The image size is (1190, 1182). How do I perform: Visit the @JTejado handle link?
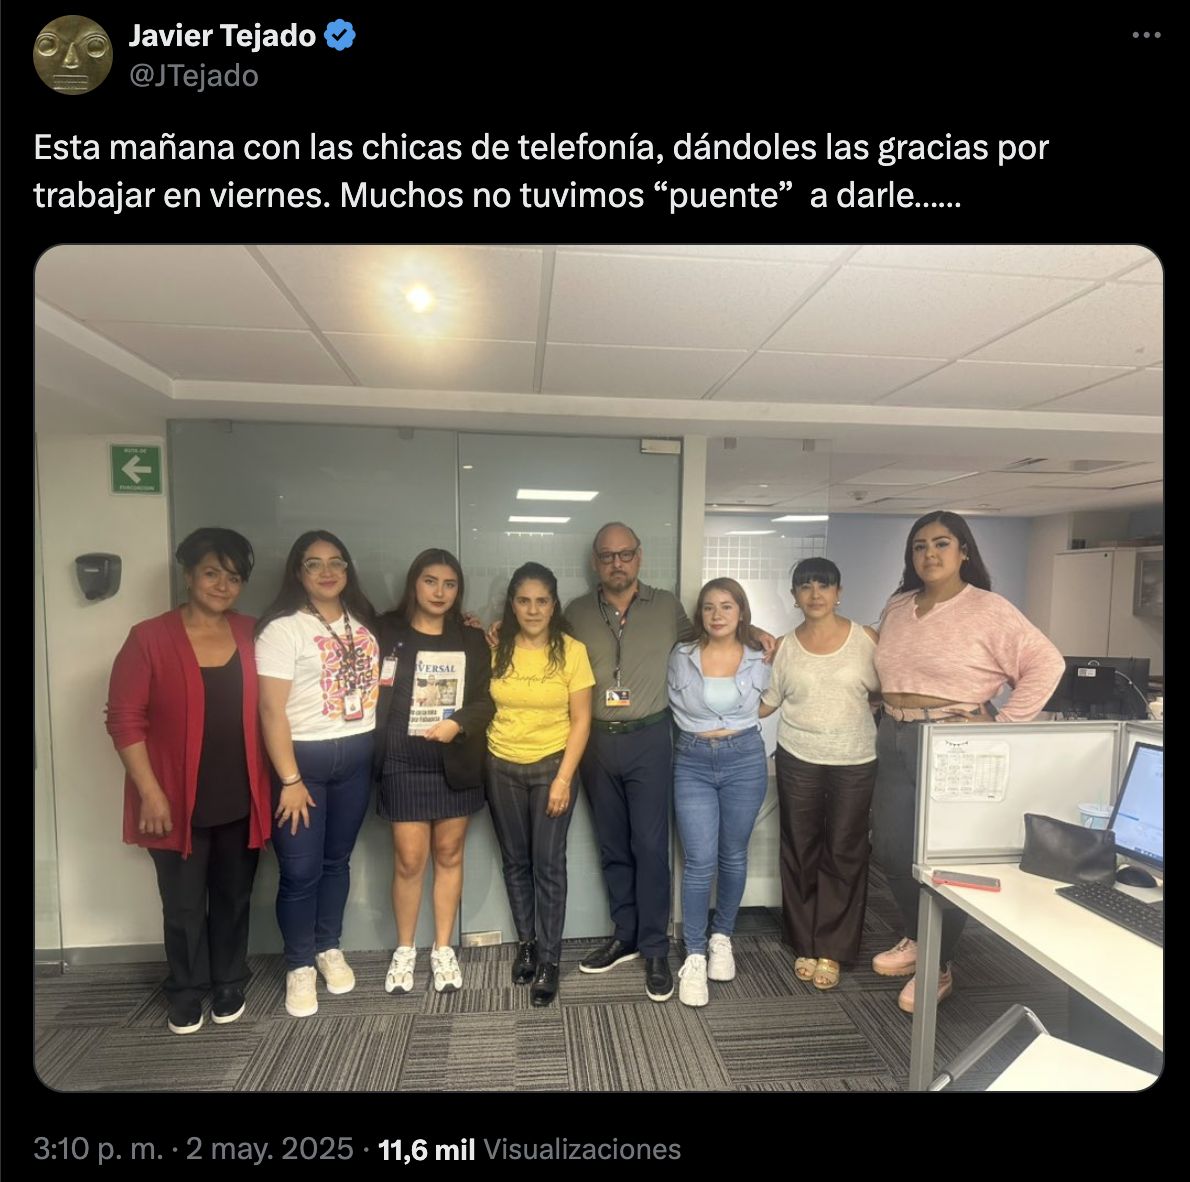[194, 76]
